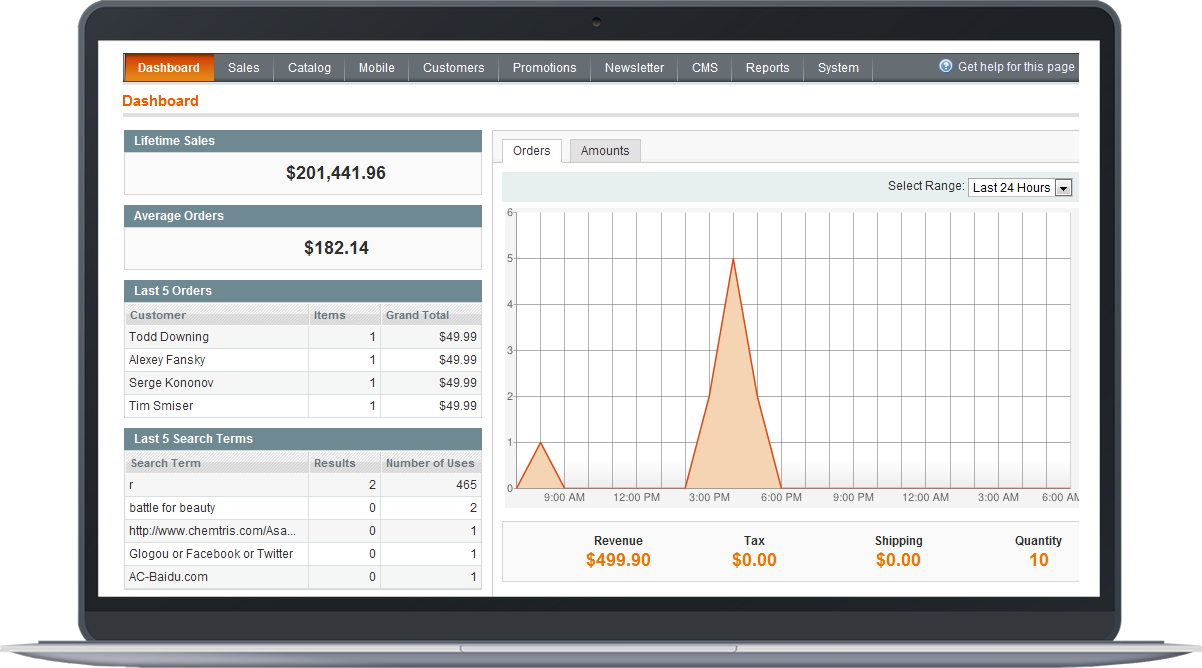Click the Revenue amount $499.90

(618, 560)
